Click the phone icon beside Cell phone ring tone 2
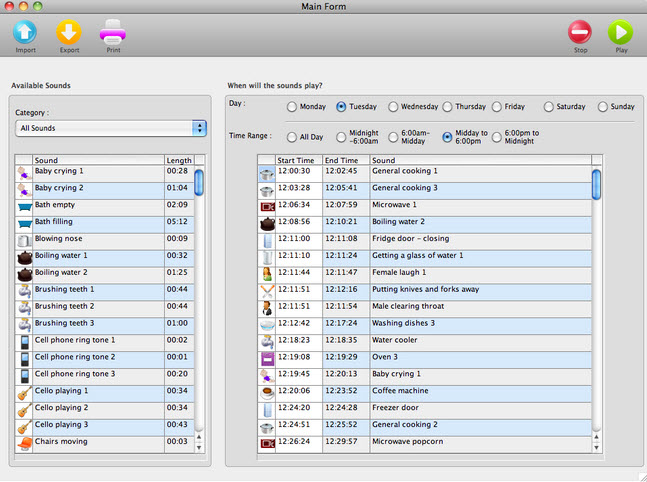This screenshot has height=482, width=647. click(x=24, y=358)
